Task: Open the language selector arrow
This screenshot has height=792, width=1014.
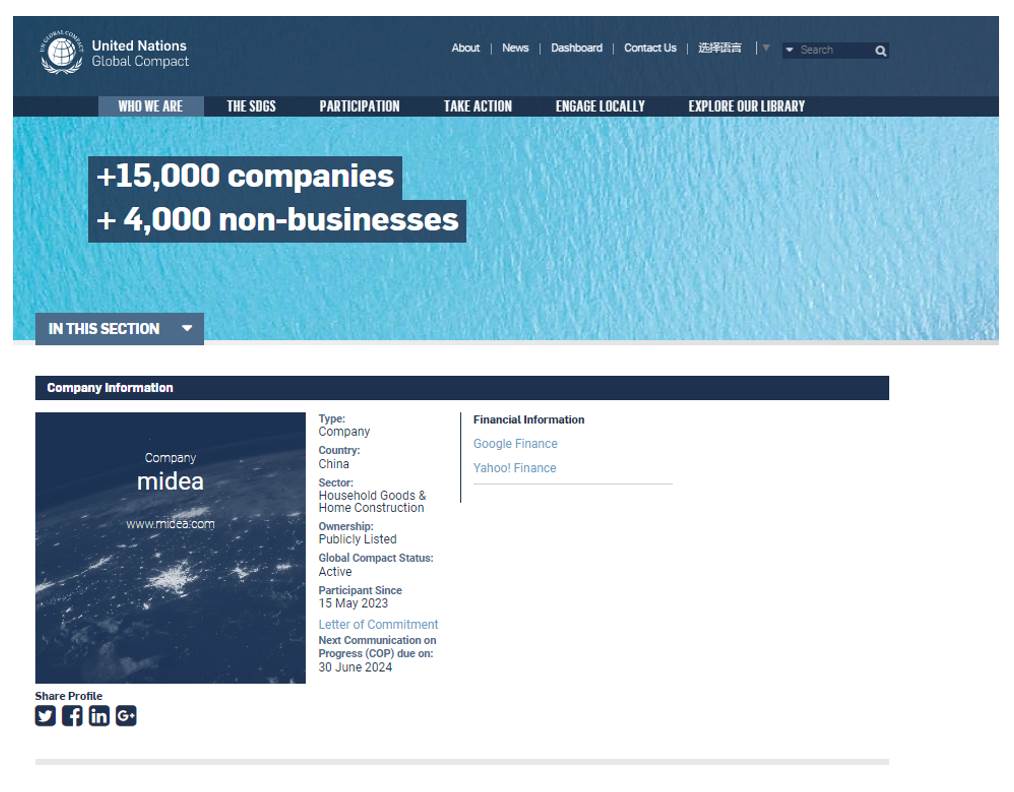Action: coord(766,48)
